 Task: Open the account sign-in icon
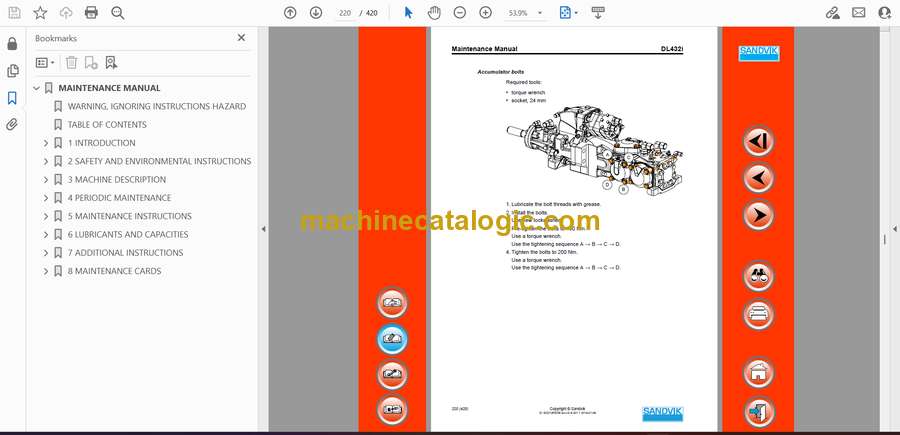[885, 13]
